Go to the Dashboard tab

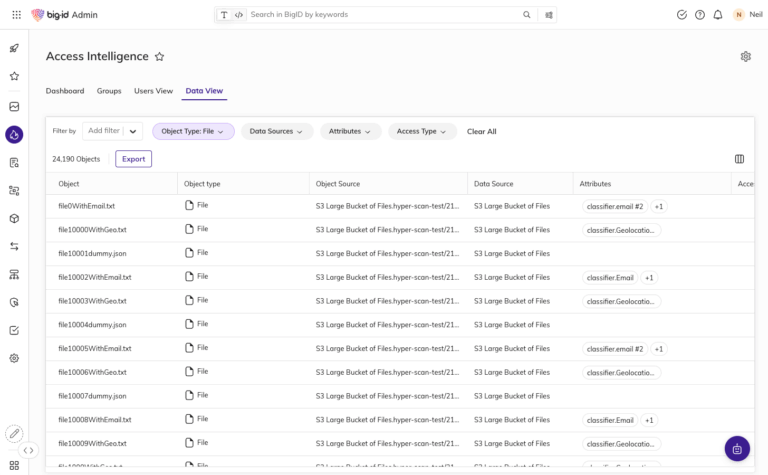(x=65, y=91)
